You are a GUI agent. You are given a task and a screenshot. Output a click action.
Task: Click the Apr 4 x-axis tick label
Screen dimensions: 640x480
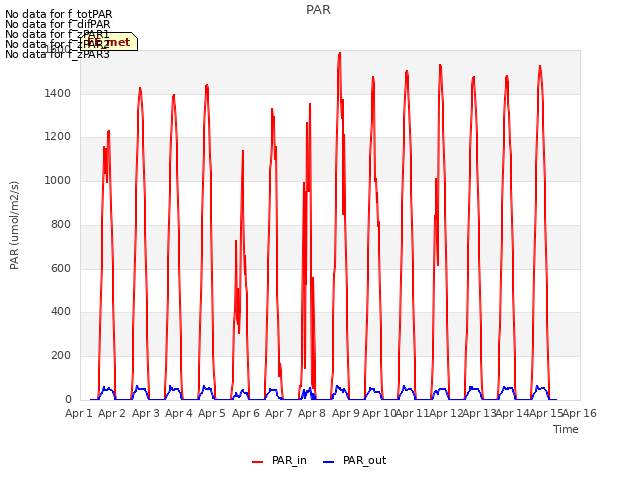pyautogui.click(x=179, y=413)
